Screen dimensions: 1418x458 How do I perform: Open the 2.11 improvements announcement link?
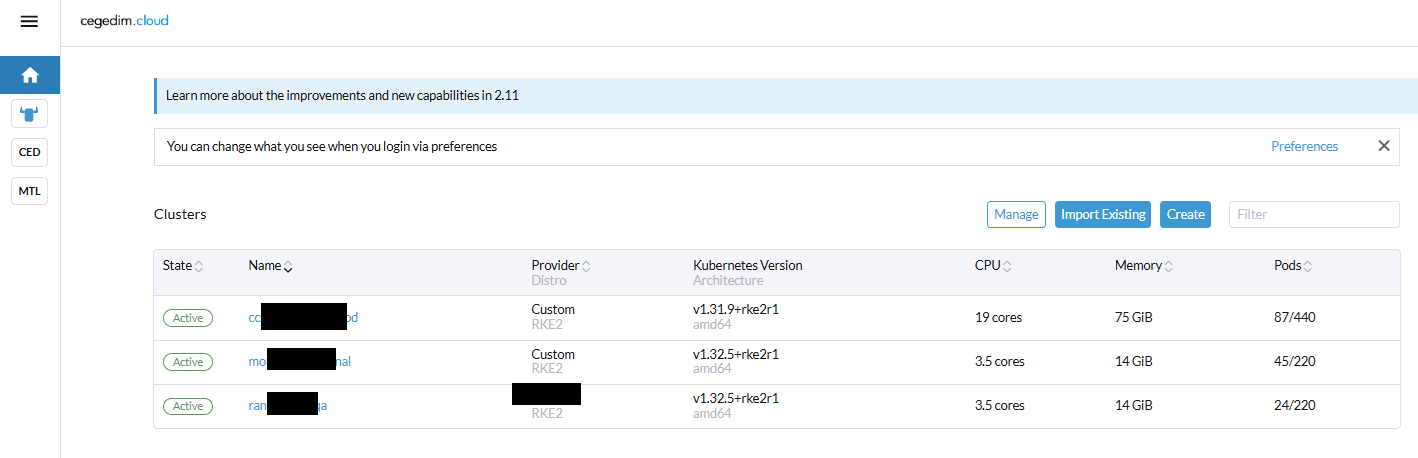click(x=342, y=96)
